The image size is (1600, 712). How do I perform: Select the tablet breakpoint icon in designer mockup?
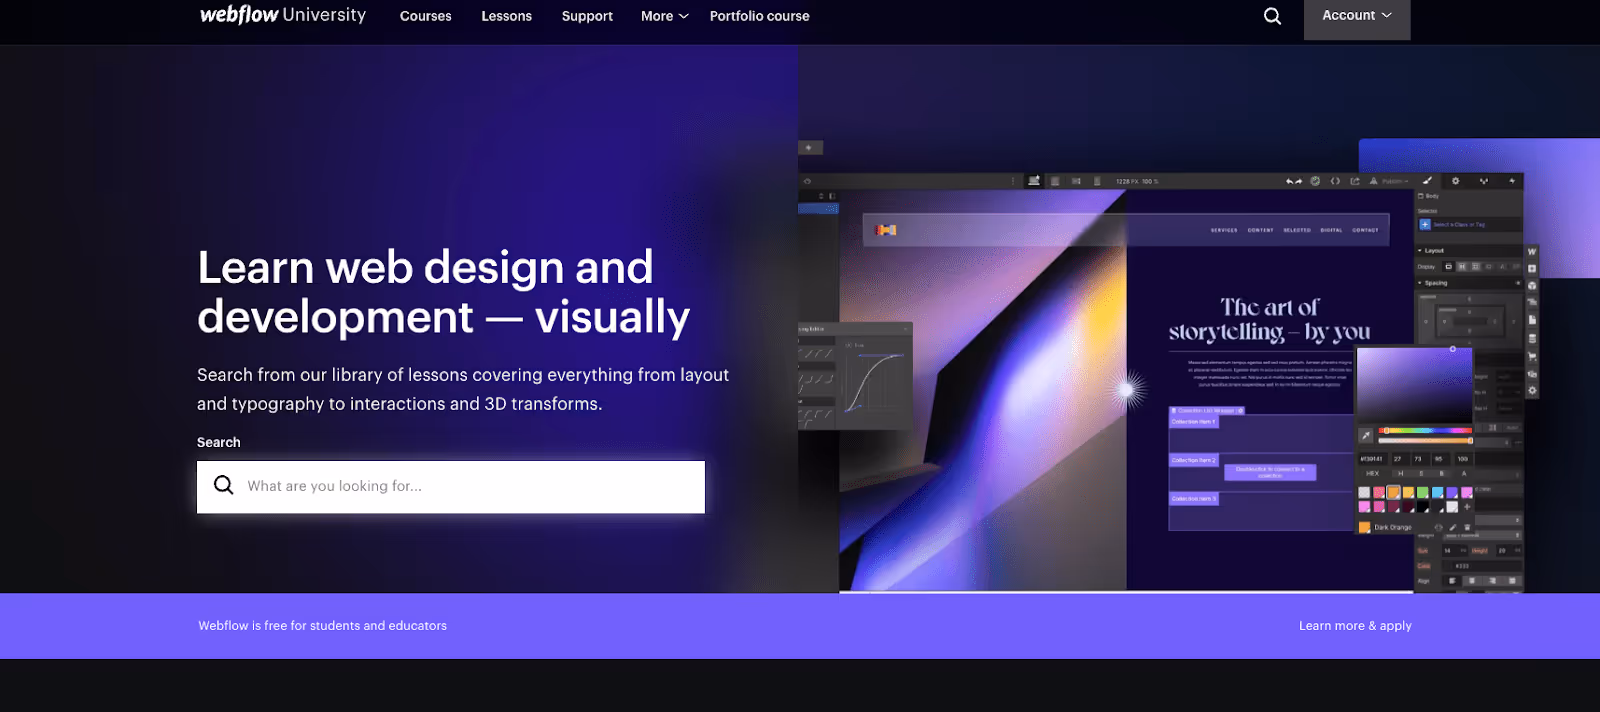(1055, 182)
